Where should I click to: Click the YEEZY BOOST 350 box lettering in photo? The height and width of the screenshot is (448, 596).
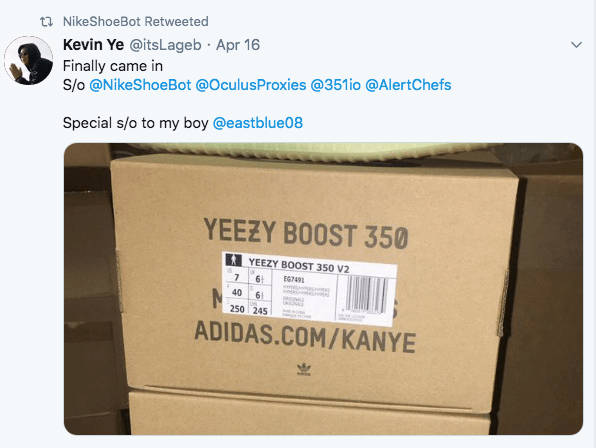306,233
